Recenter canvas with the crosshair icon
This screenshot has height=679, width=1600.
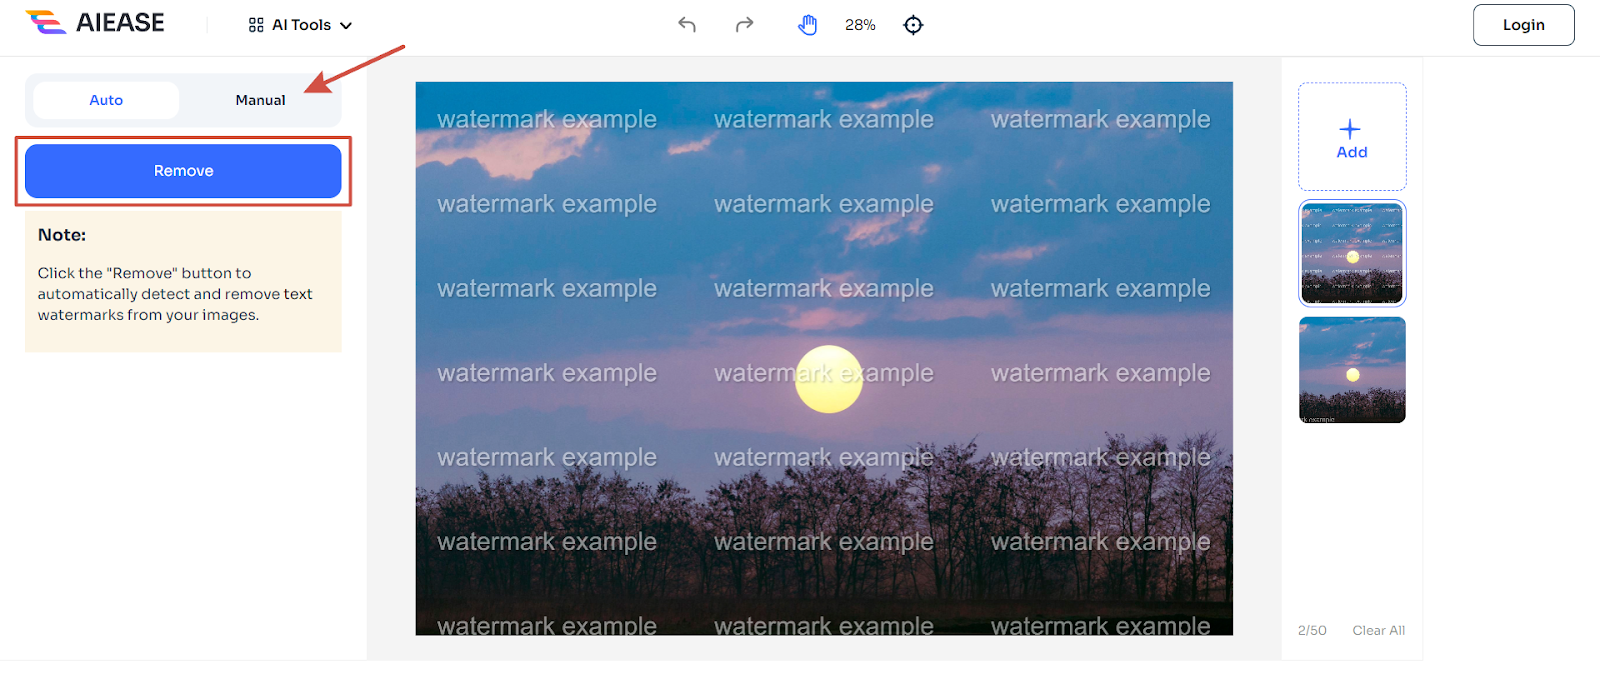pyautogui.click(x=913, y=25)
